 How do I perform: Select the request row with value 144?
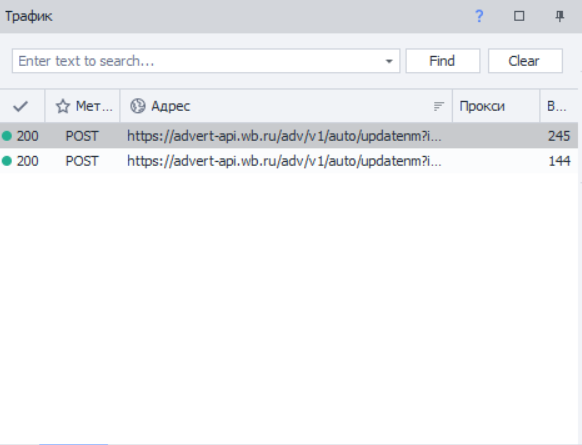click(289, 161)
